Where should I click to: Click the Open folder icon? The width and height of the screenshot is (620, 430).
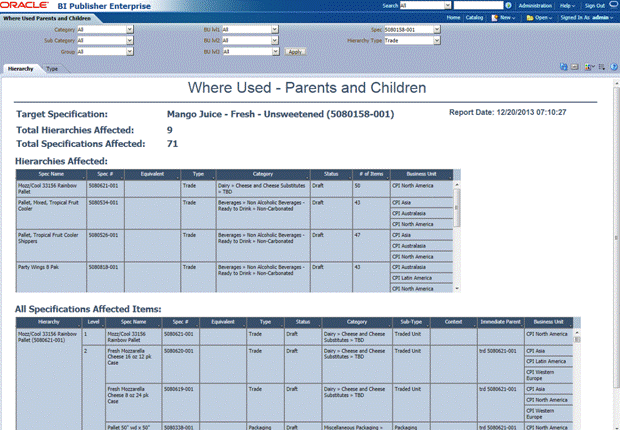coord(530,18)
